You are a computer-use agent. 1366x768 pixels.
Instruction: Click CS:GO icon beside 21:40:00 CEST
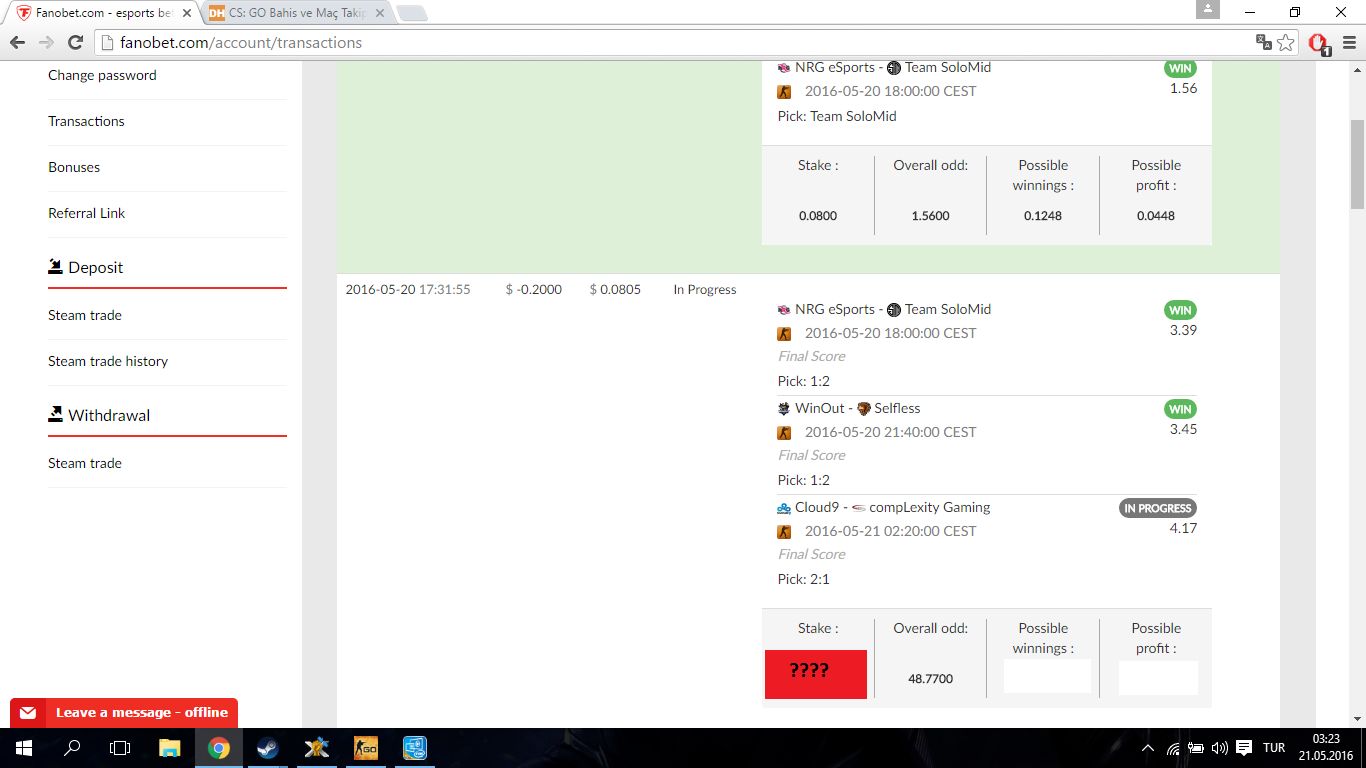click(785, 433)
